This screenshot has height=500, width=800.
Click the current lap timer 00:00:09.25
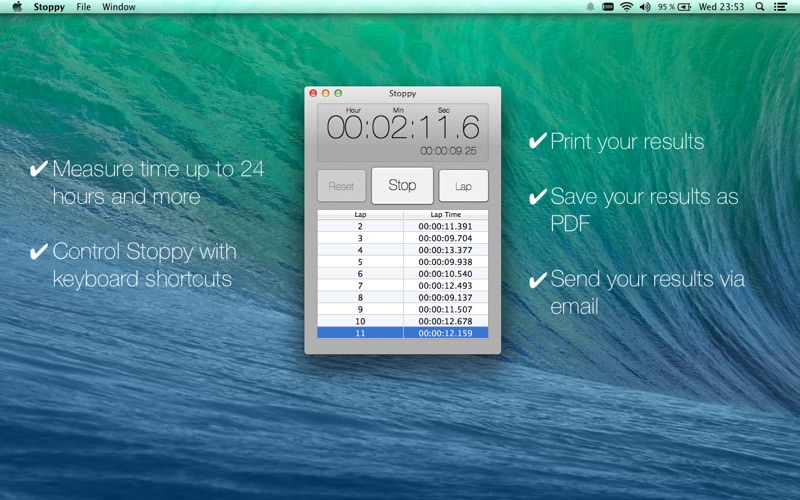pos(448,151)
